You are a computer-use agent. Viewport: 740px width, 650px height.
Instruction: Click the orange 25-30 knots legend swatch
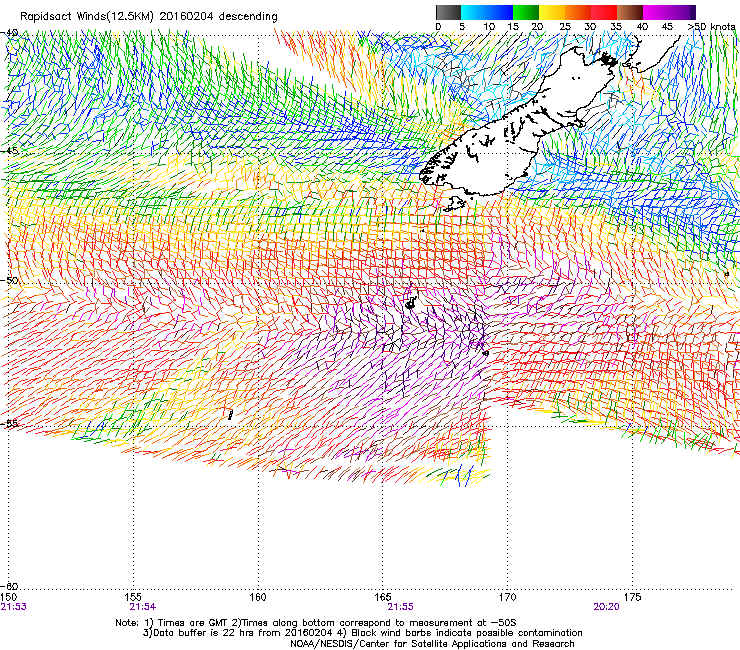578,12
